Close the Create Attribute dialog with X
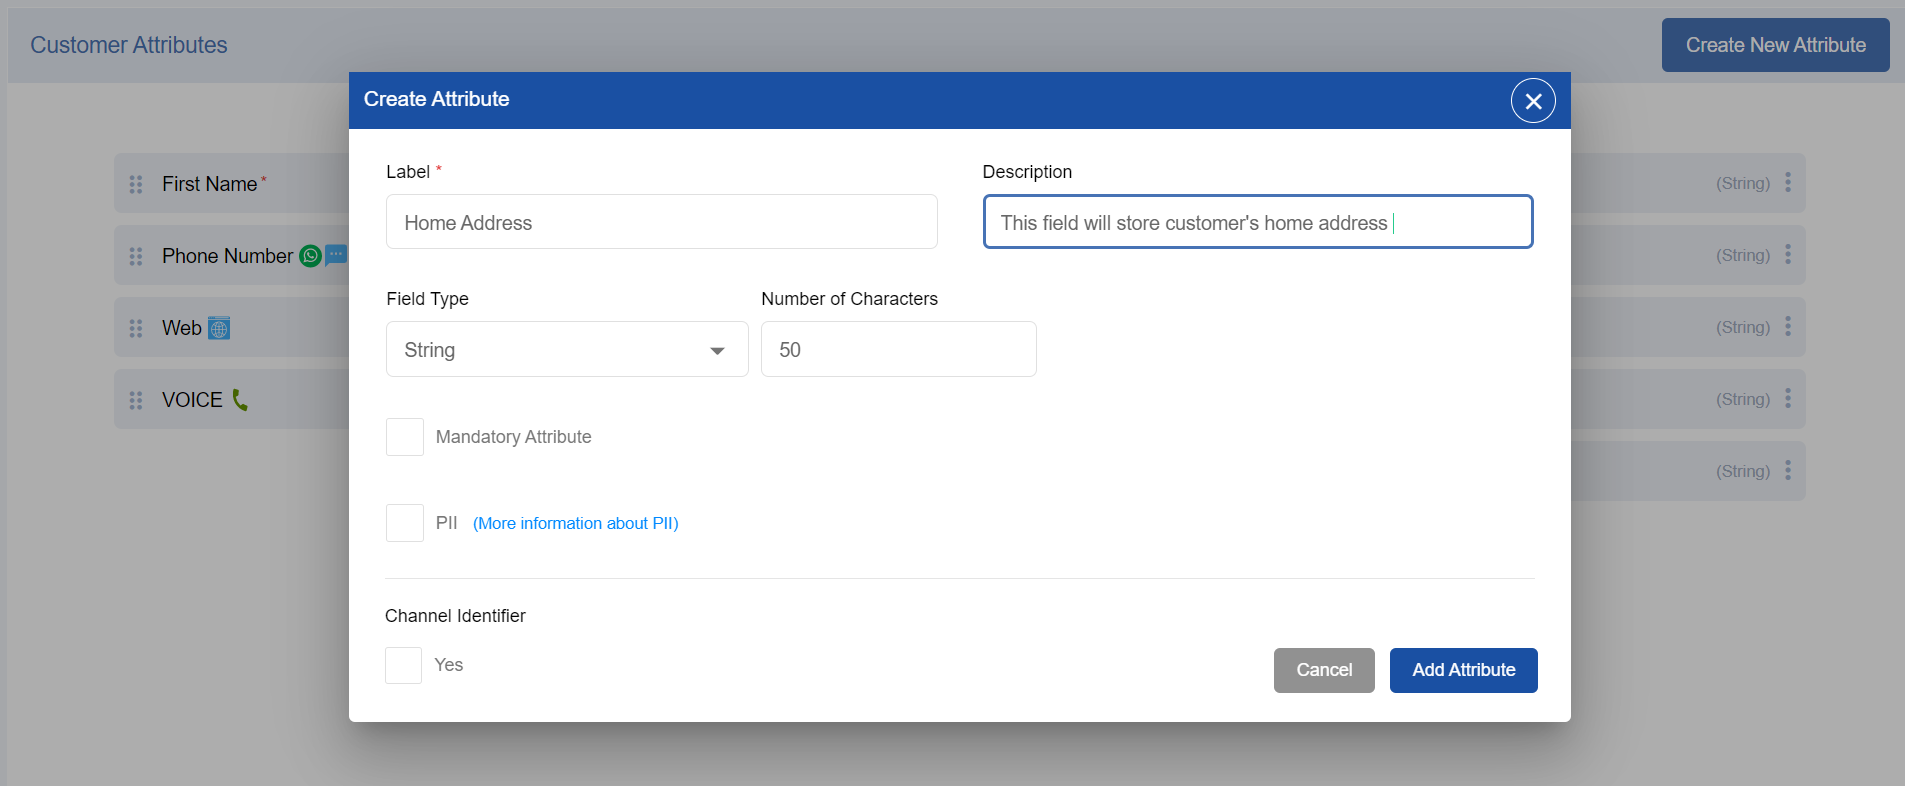This screenshot has height=786, width=1905. pyautogui.click(x=1532, y=101)
